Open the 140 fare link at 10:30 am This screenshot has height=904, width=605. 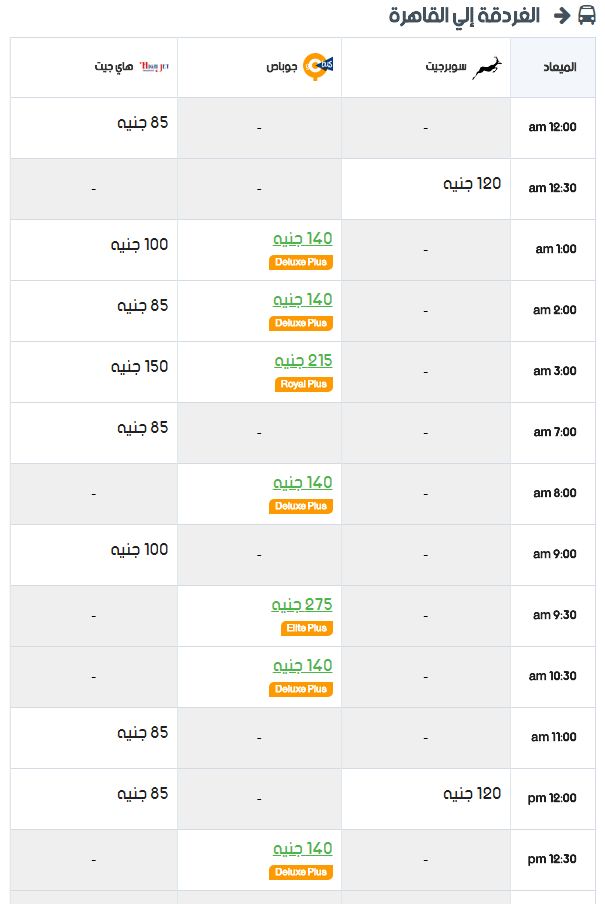(303, 666)
